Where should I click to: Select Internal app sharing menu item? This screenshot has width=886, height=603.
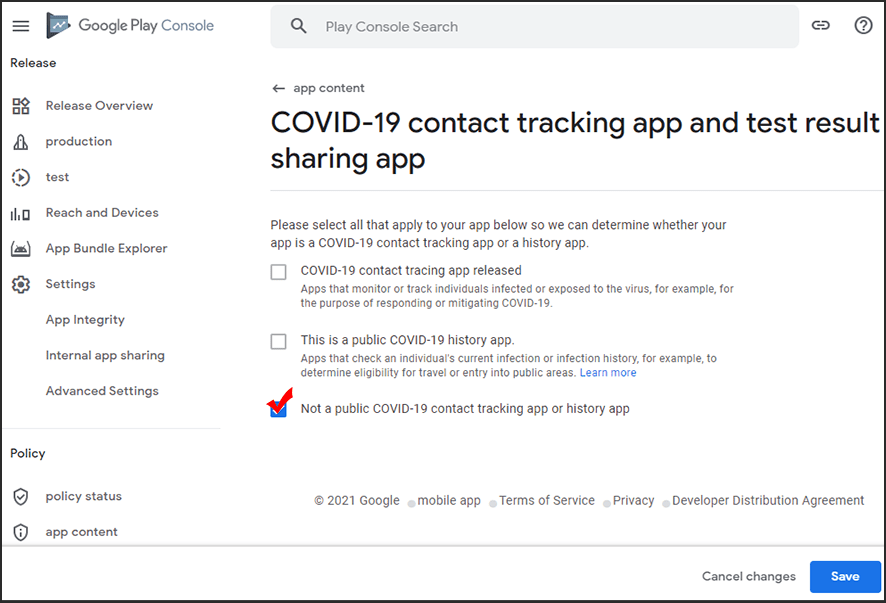[105, 356]
